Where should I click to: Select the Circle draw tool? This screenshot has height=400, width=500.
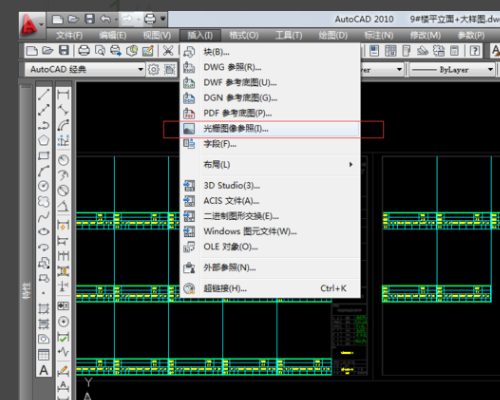44,186
